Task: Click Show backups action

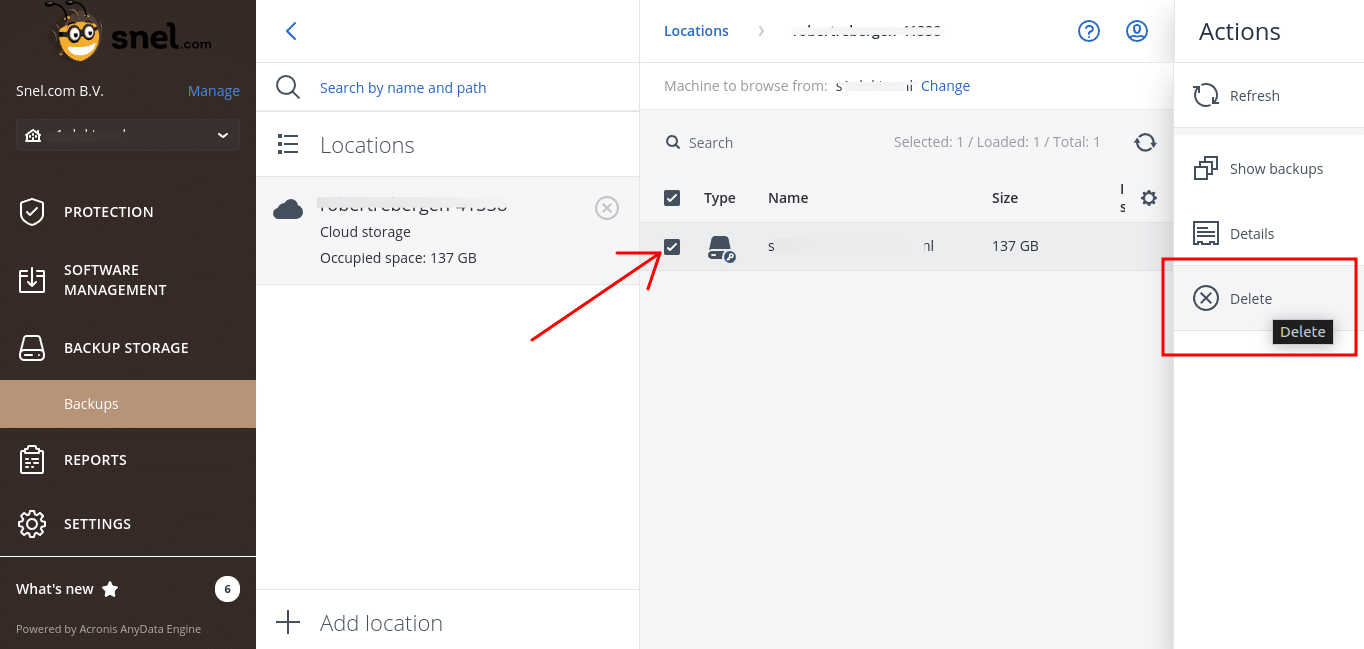Action: 1275,169
